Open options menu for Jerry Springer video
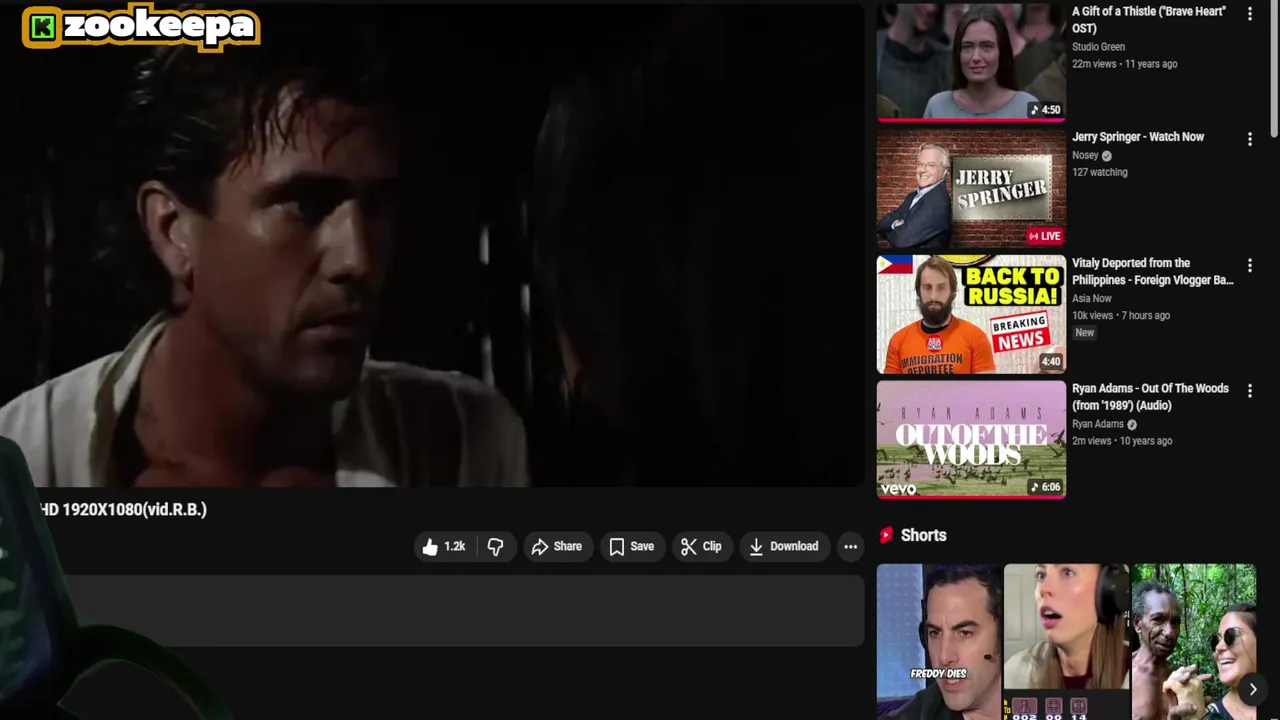1280x720 pixels. (x=1249, y=139)
